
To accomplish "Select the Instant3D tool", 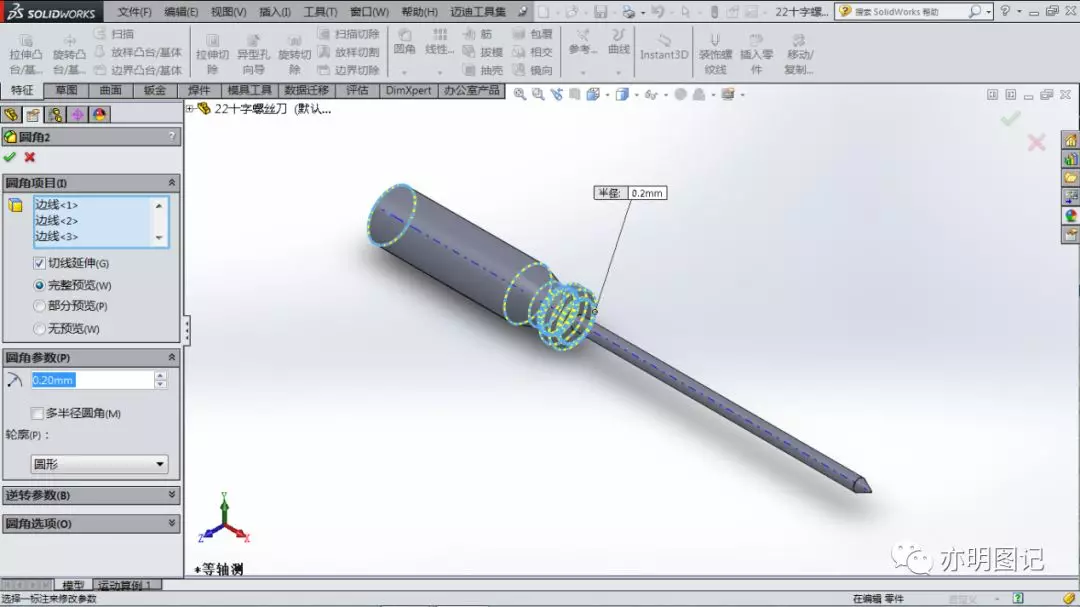I will [663, 48].
